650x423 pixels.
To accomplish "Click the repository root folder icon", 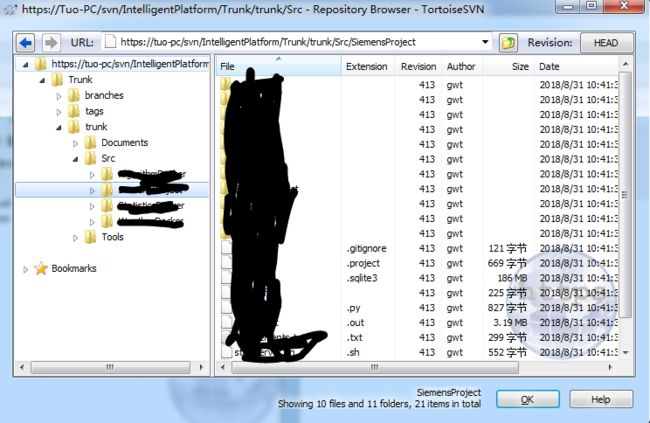I will 41,64.
